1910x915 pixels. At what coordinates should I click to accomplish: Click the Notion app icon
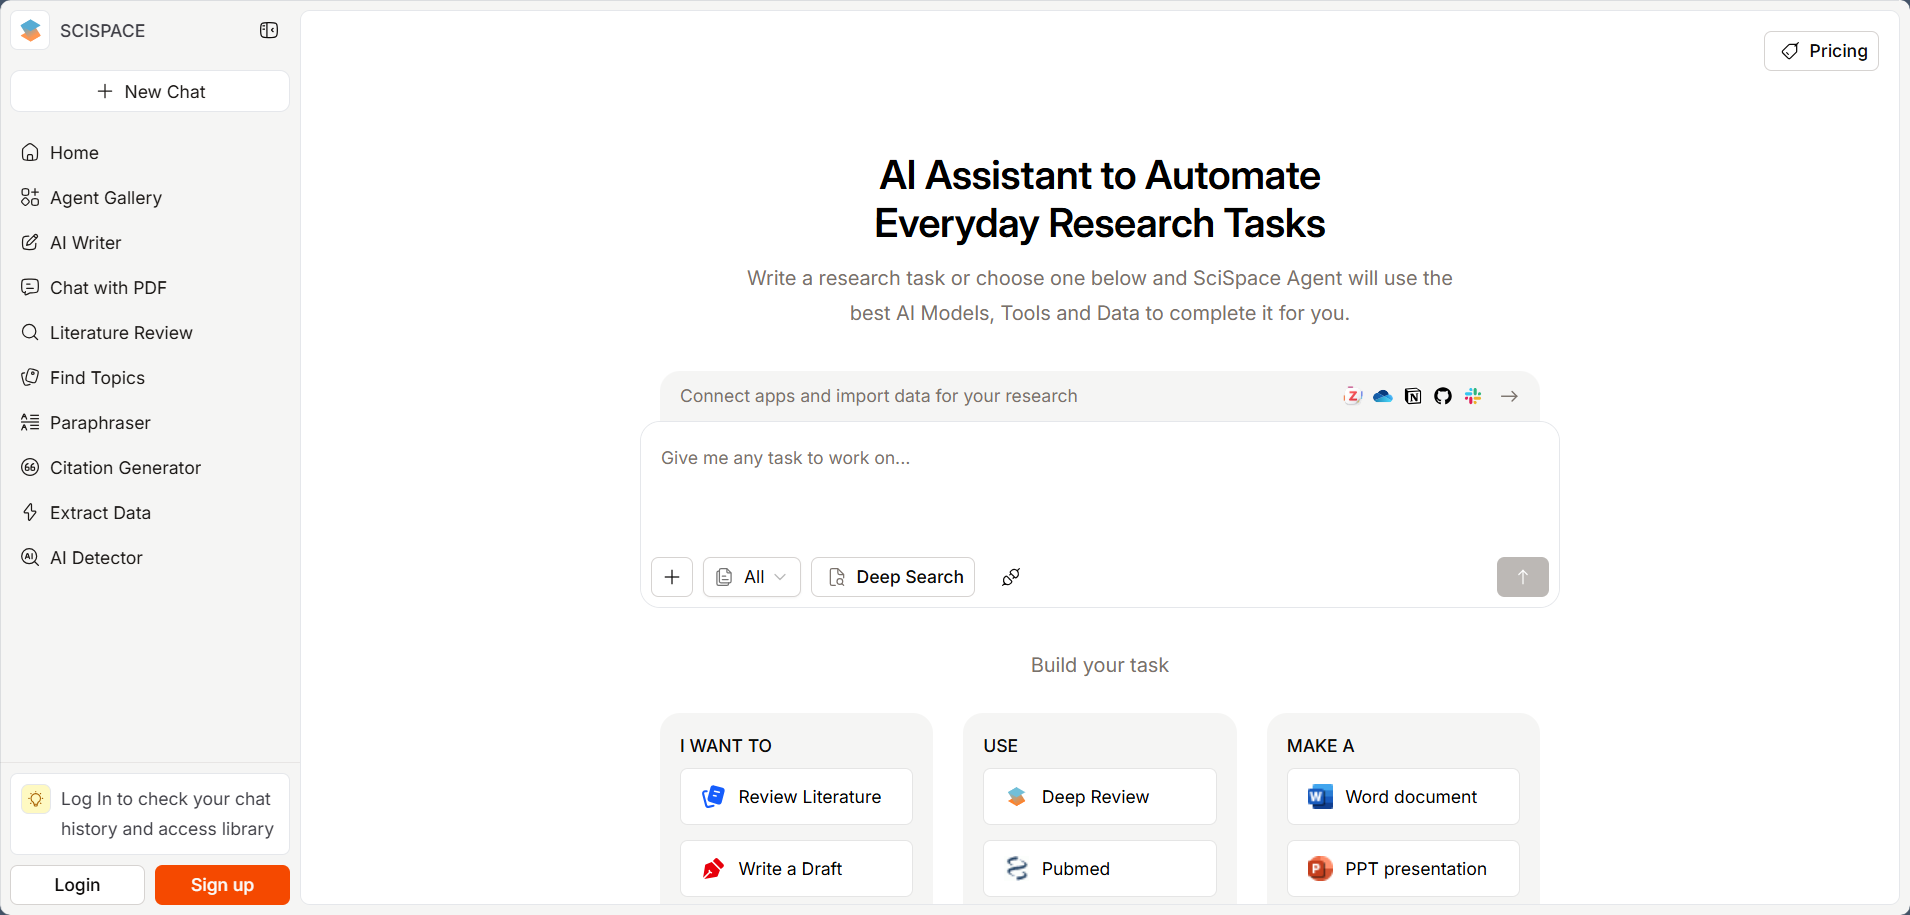[x=1413, y=396]
